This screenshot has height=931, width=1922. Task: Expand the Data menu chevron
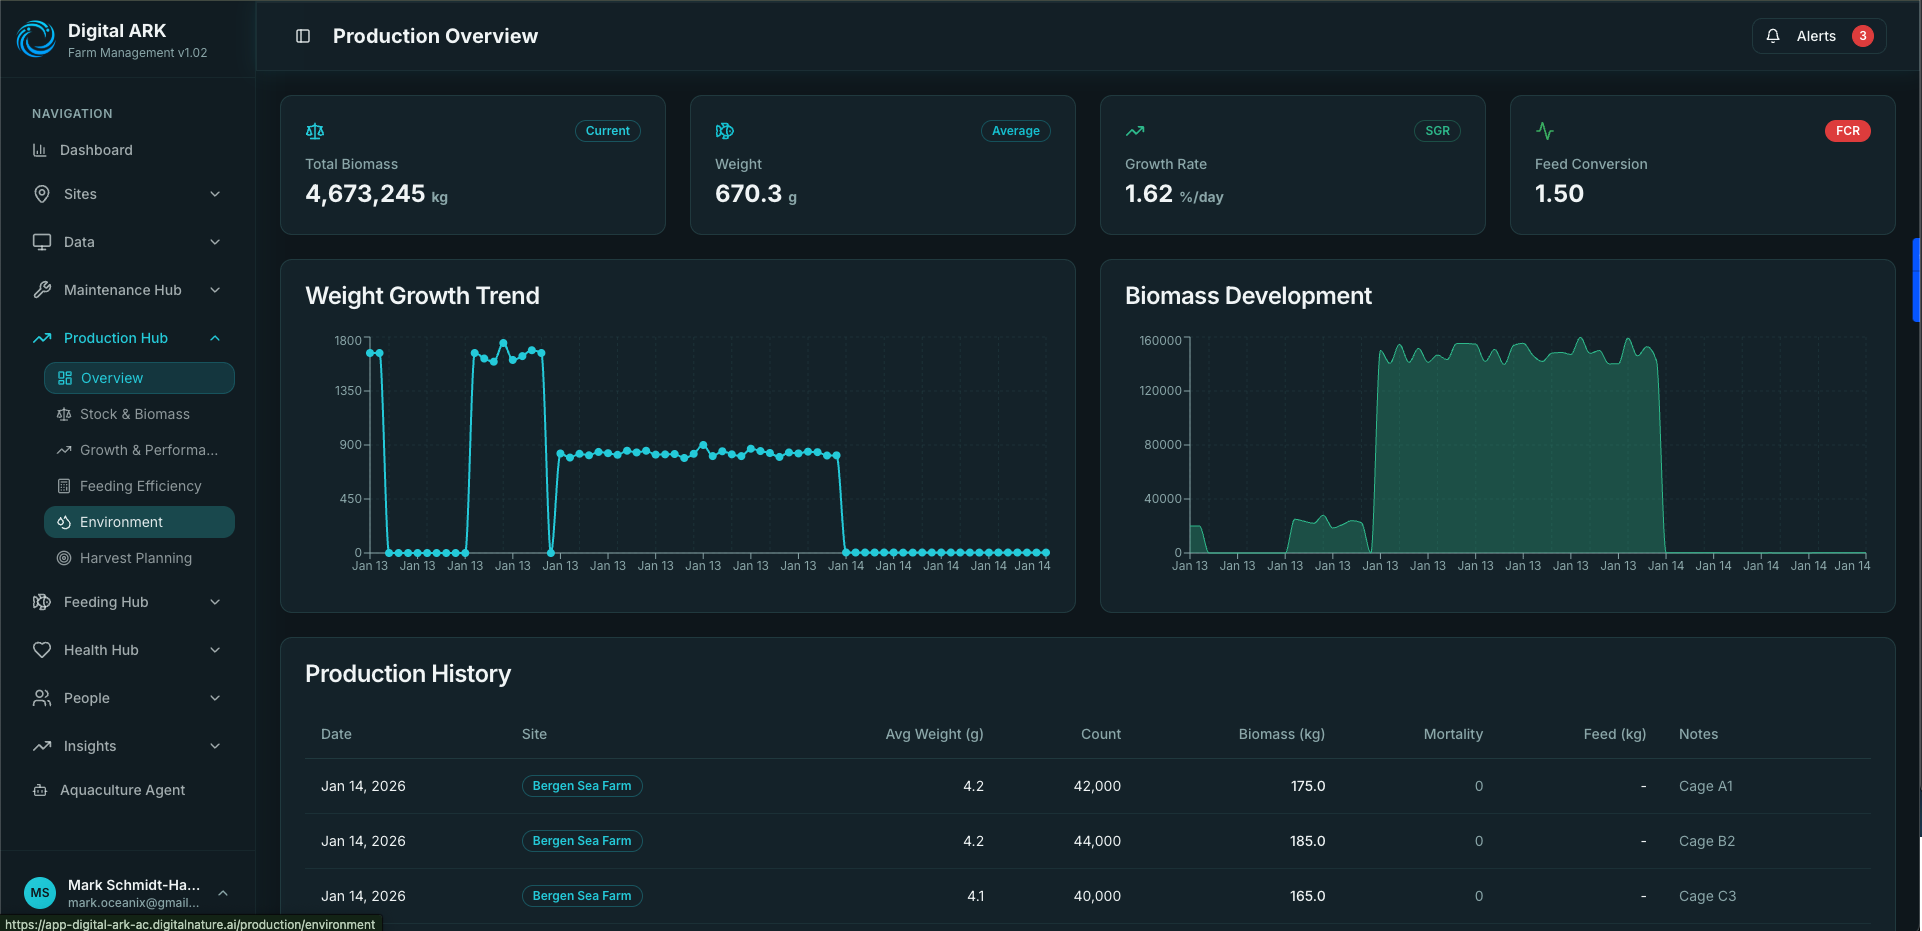215,242
